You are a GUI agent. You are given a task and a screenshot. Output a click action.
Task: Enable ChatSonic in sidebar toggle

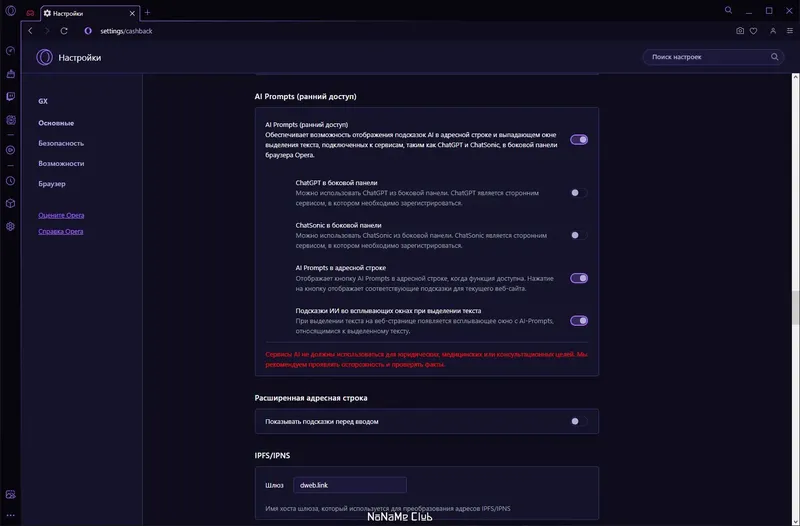(x=578, y=235)
